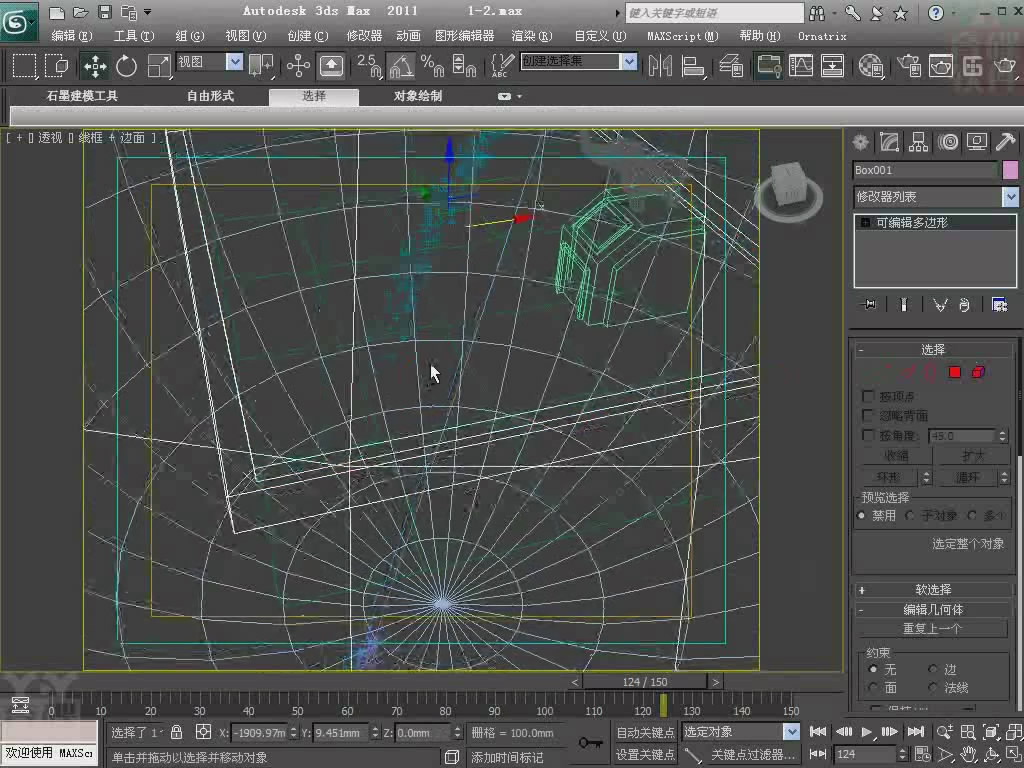Viewport: 1024px width, 768px height.
Task: Select the Scale tool
Action: [158, 66]
